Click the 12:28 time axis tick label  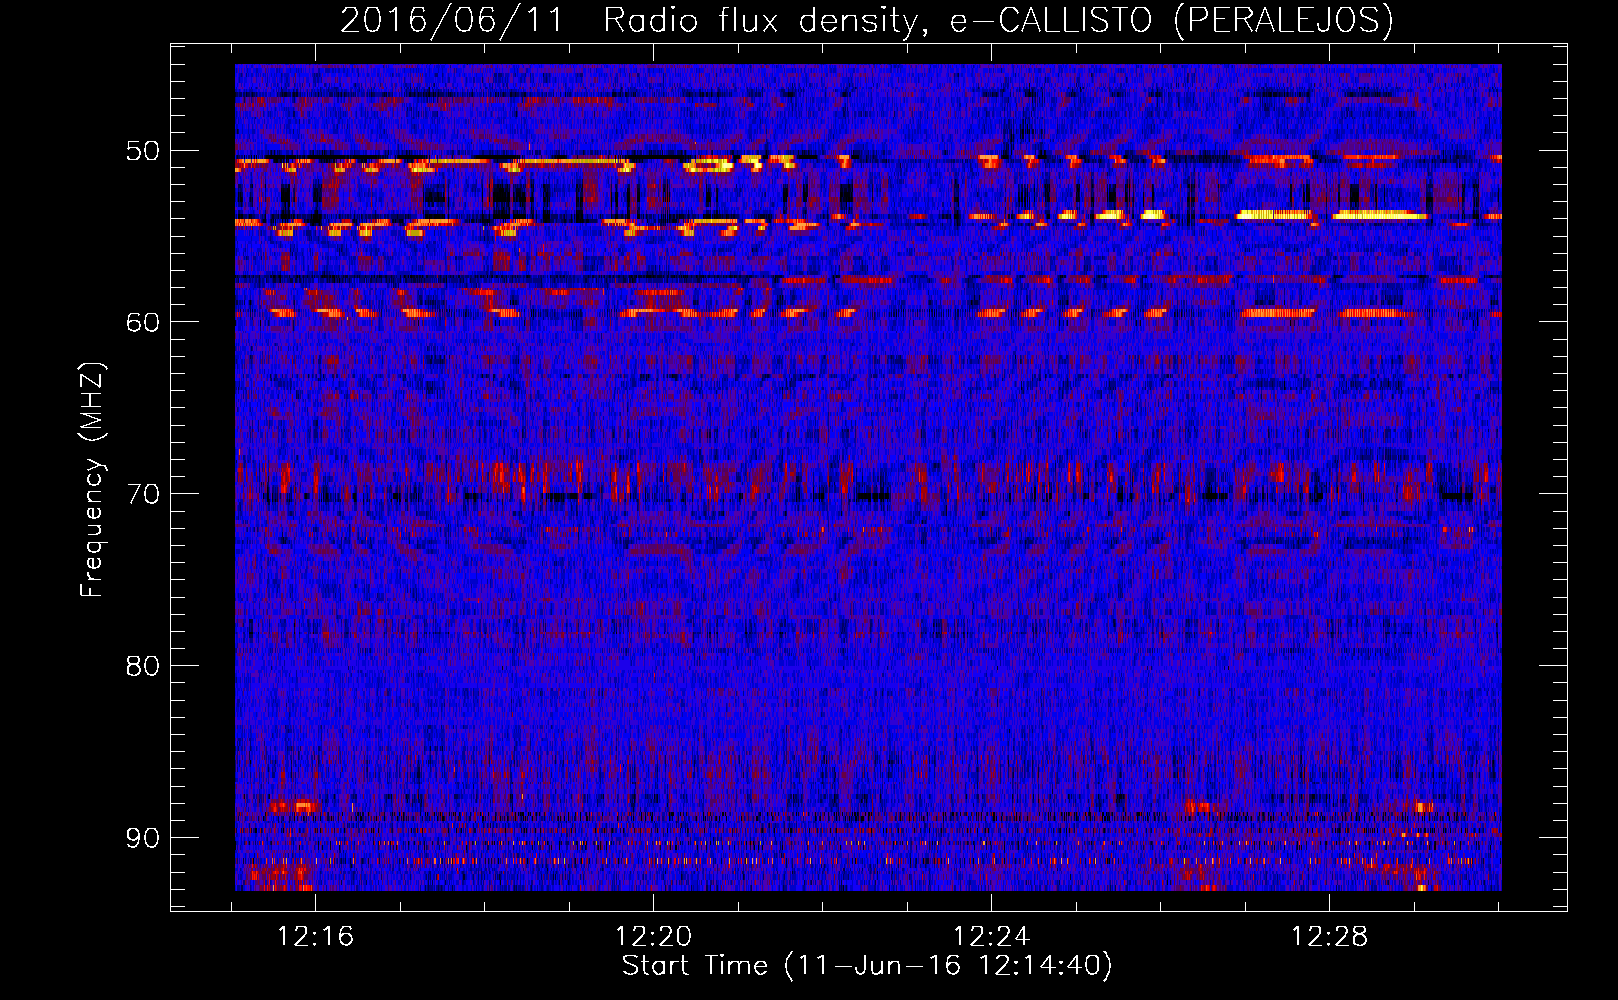coord(1329,937)
